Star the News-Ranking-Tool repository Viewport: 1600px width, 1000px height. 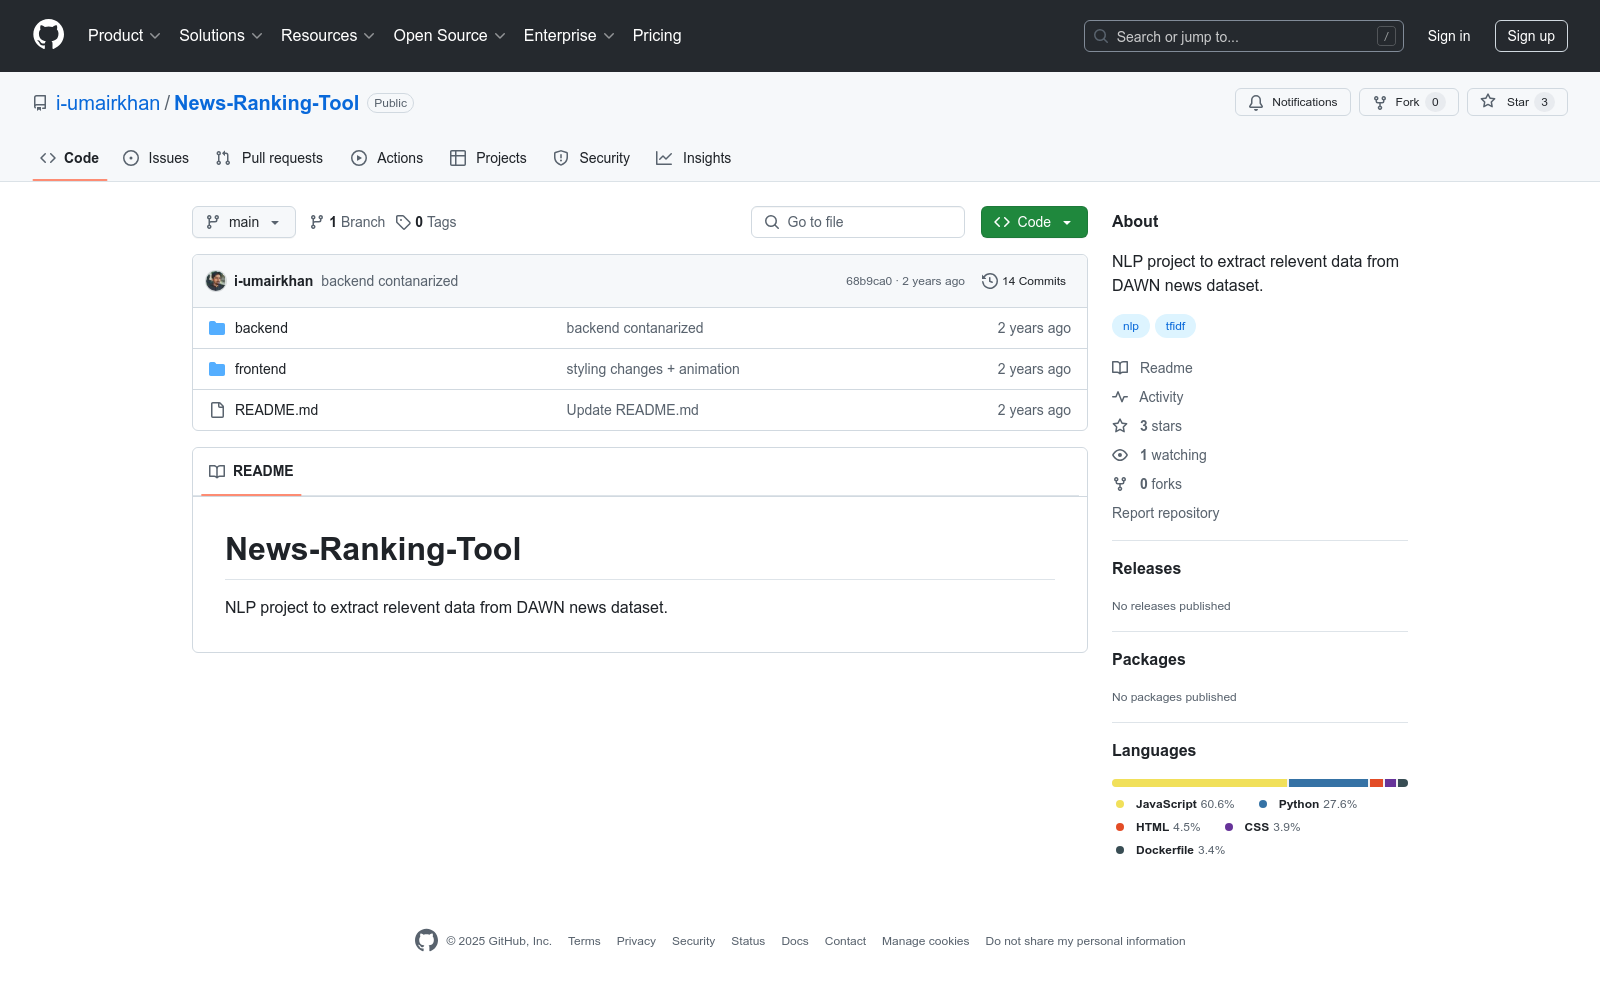coord(1517,102)
